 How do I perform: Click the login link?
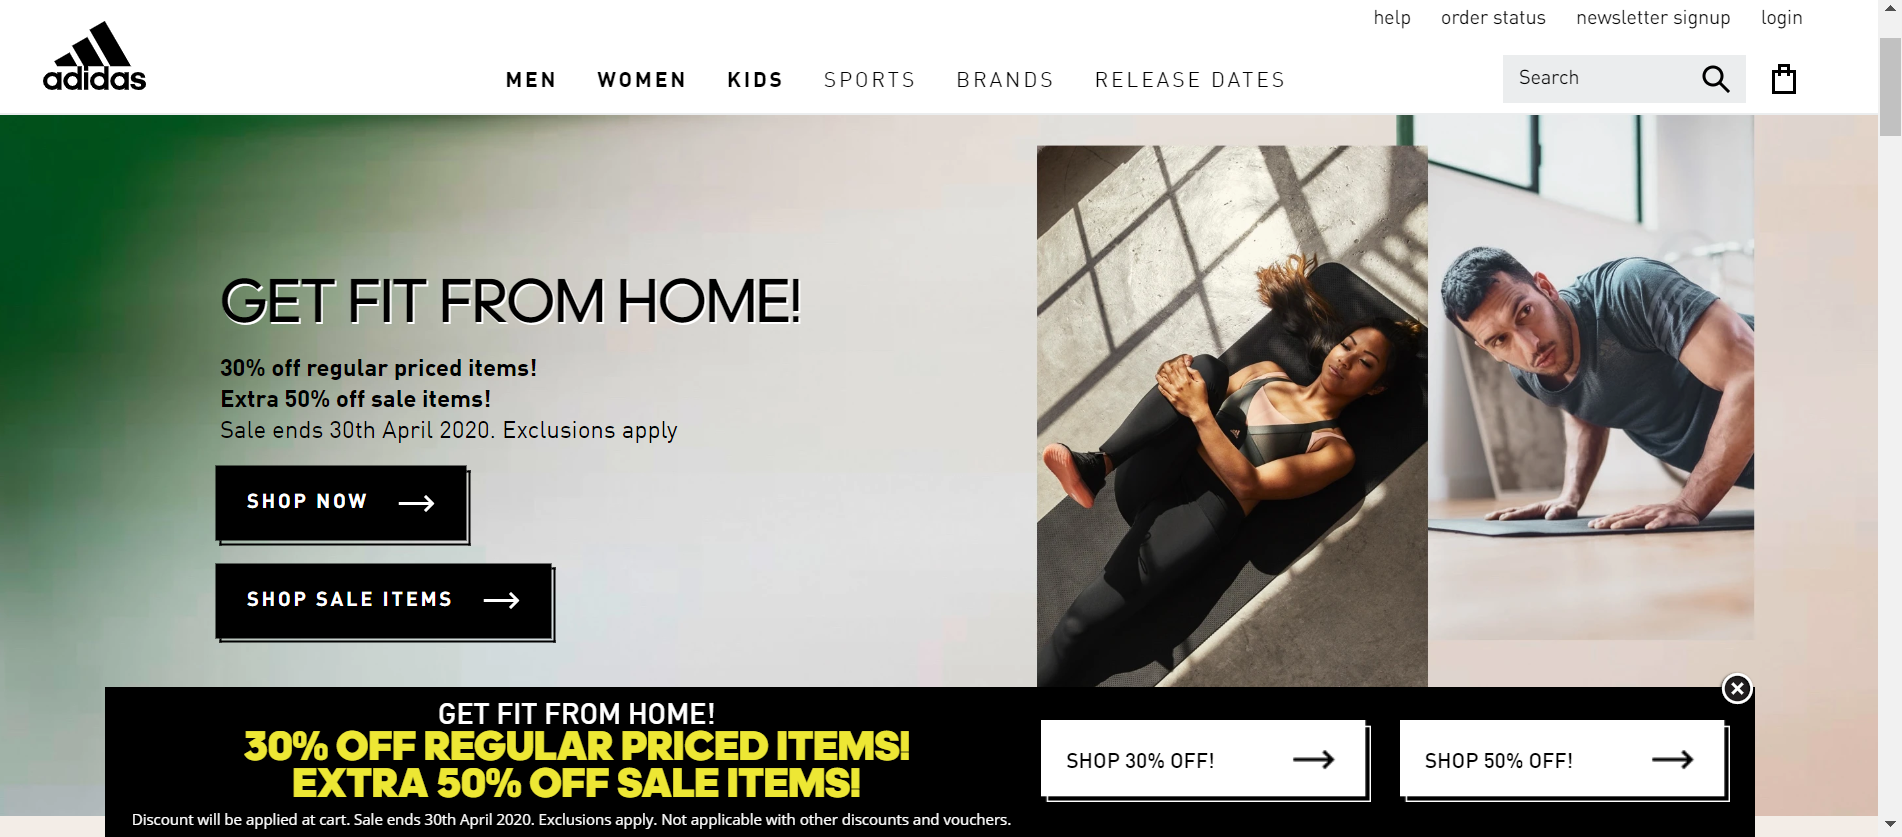point(1781,18)
